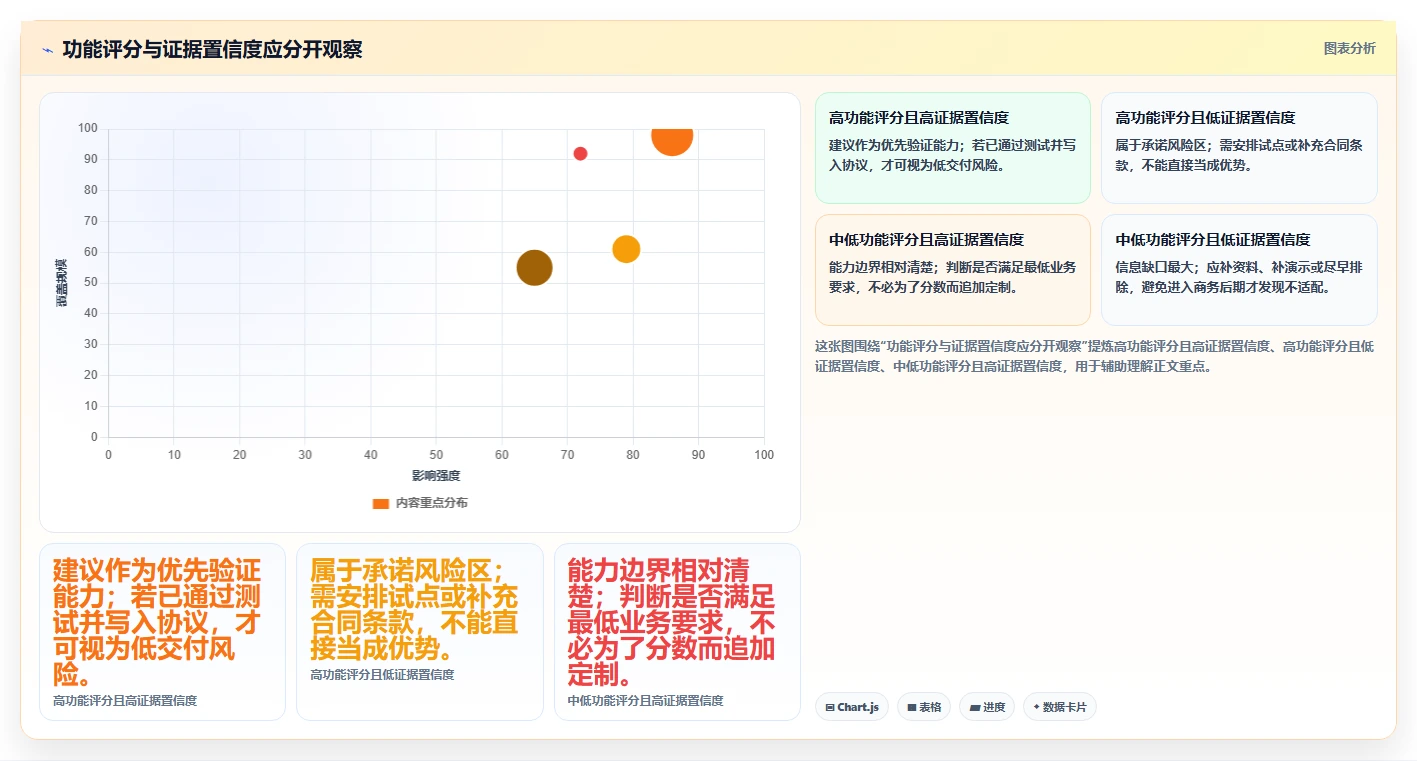Image resolution: width=1417 pixels, height=761 pixels.
Task: Select the 表格 tag
Action: 924,707
